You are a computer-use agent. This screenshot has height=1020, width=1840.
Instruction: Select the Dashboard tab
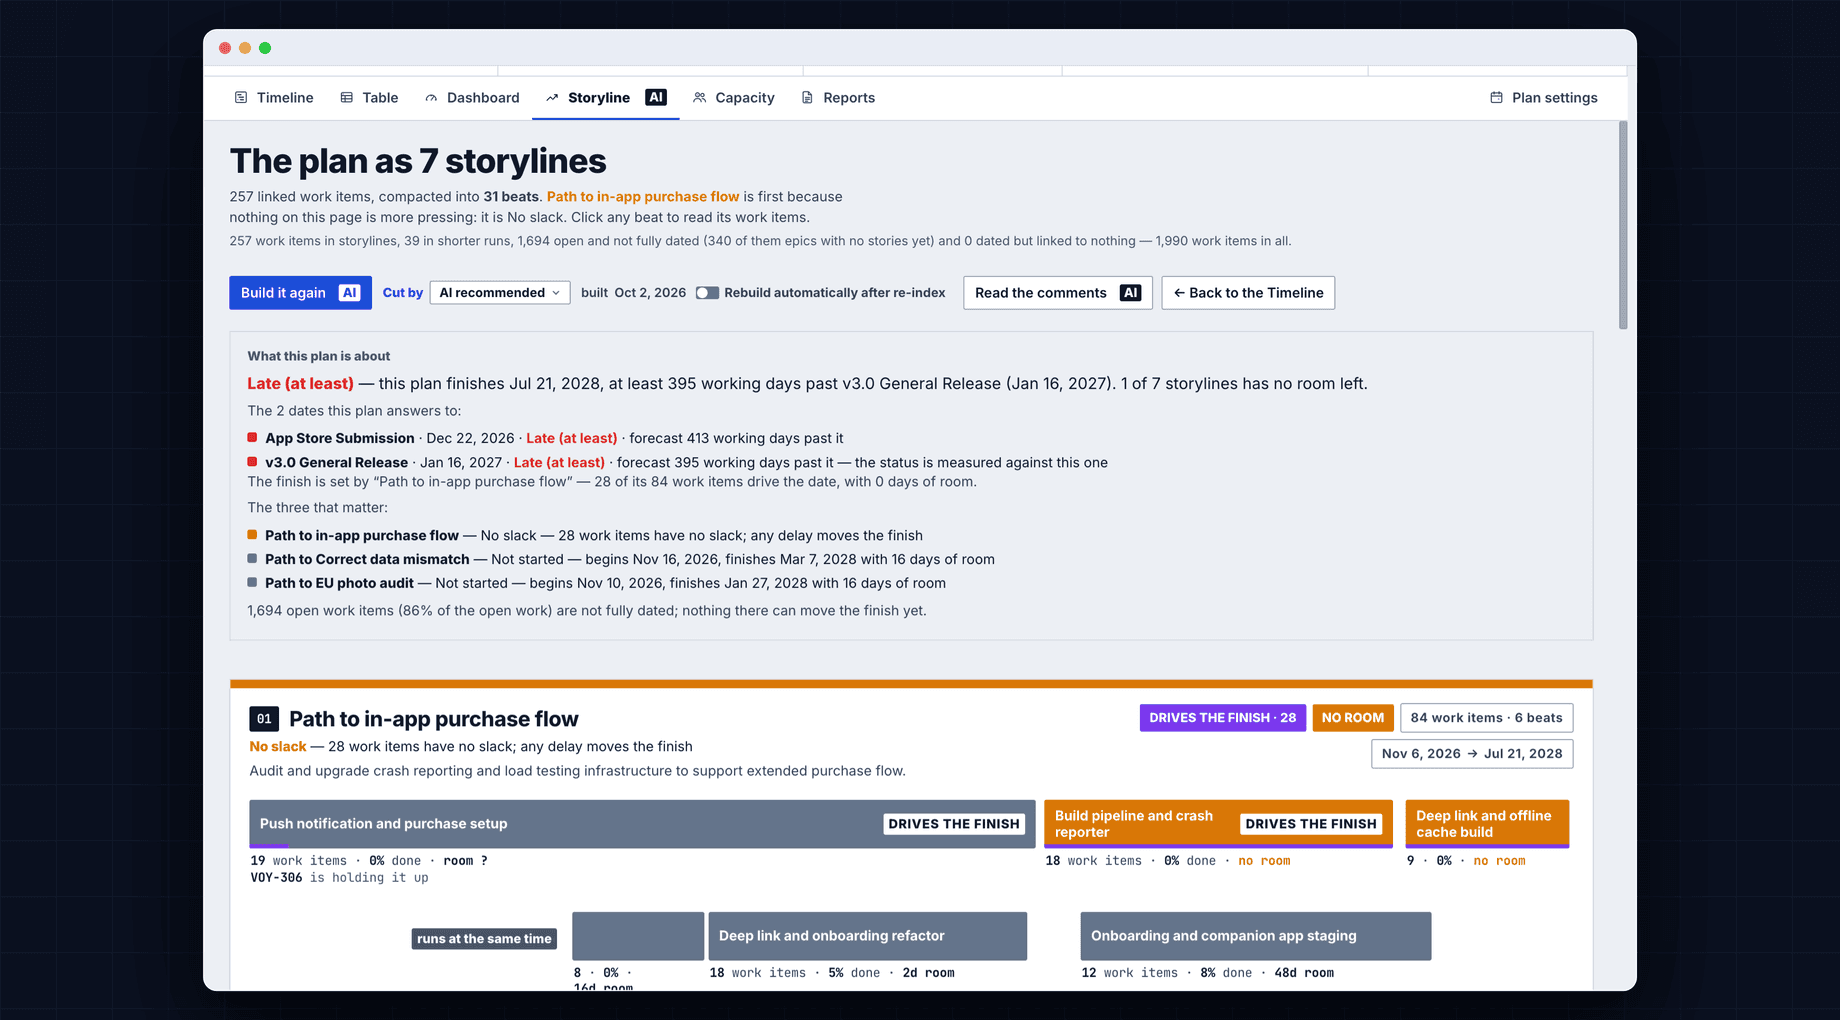tap(472, 98)
